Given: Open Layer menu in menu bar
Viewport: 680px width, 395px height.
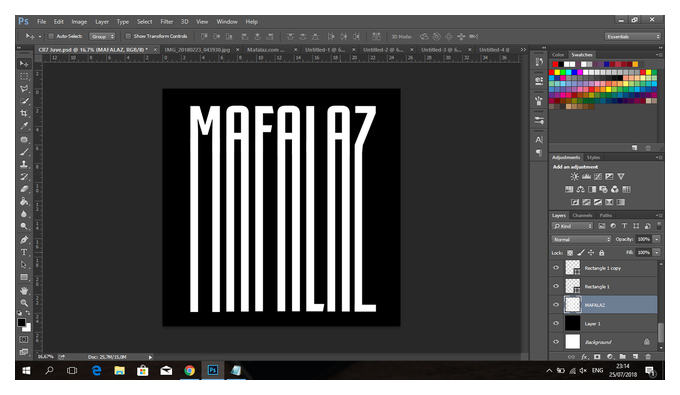Looking at the screenshot, I should point(102,22).
